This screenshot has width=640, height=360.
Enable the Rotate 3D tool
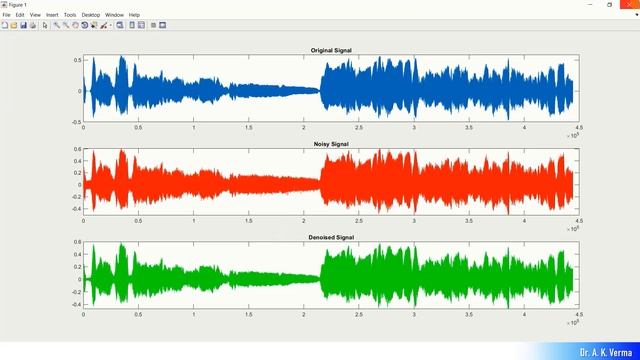(x=84, y=25)
